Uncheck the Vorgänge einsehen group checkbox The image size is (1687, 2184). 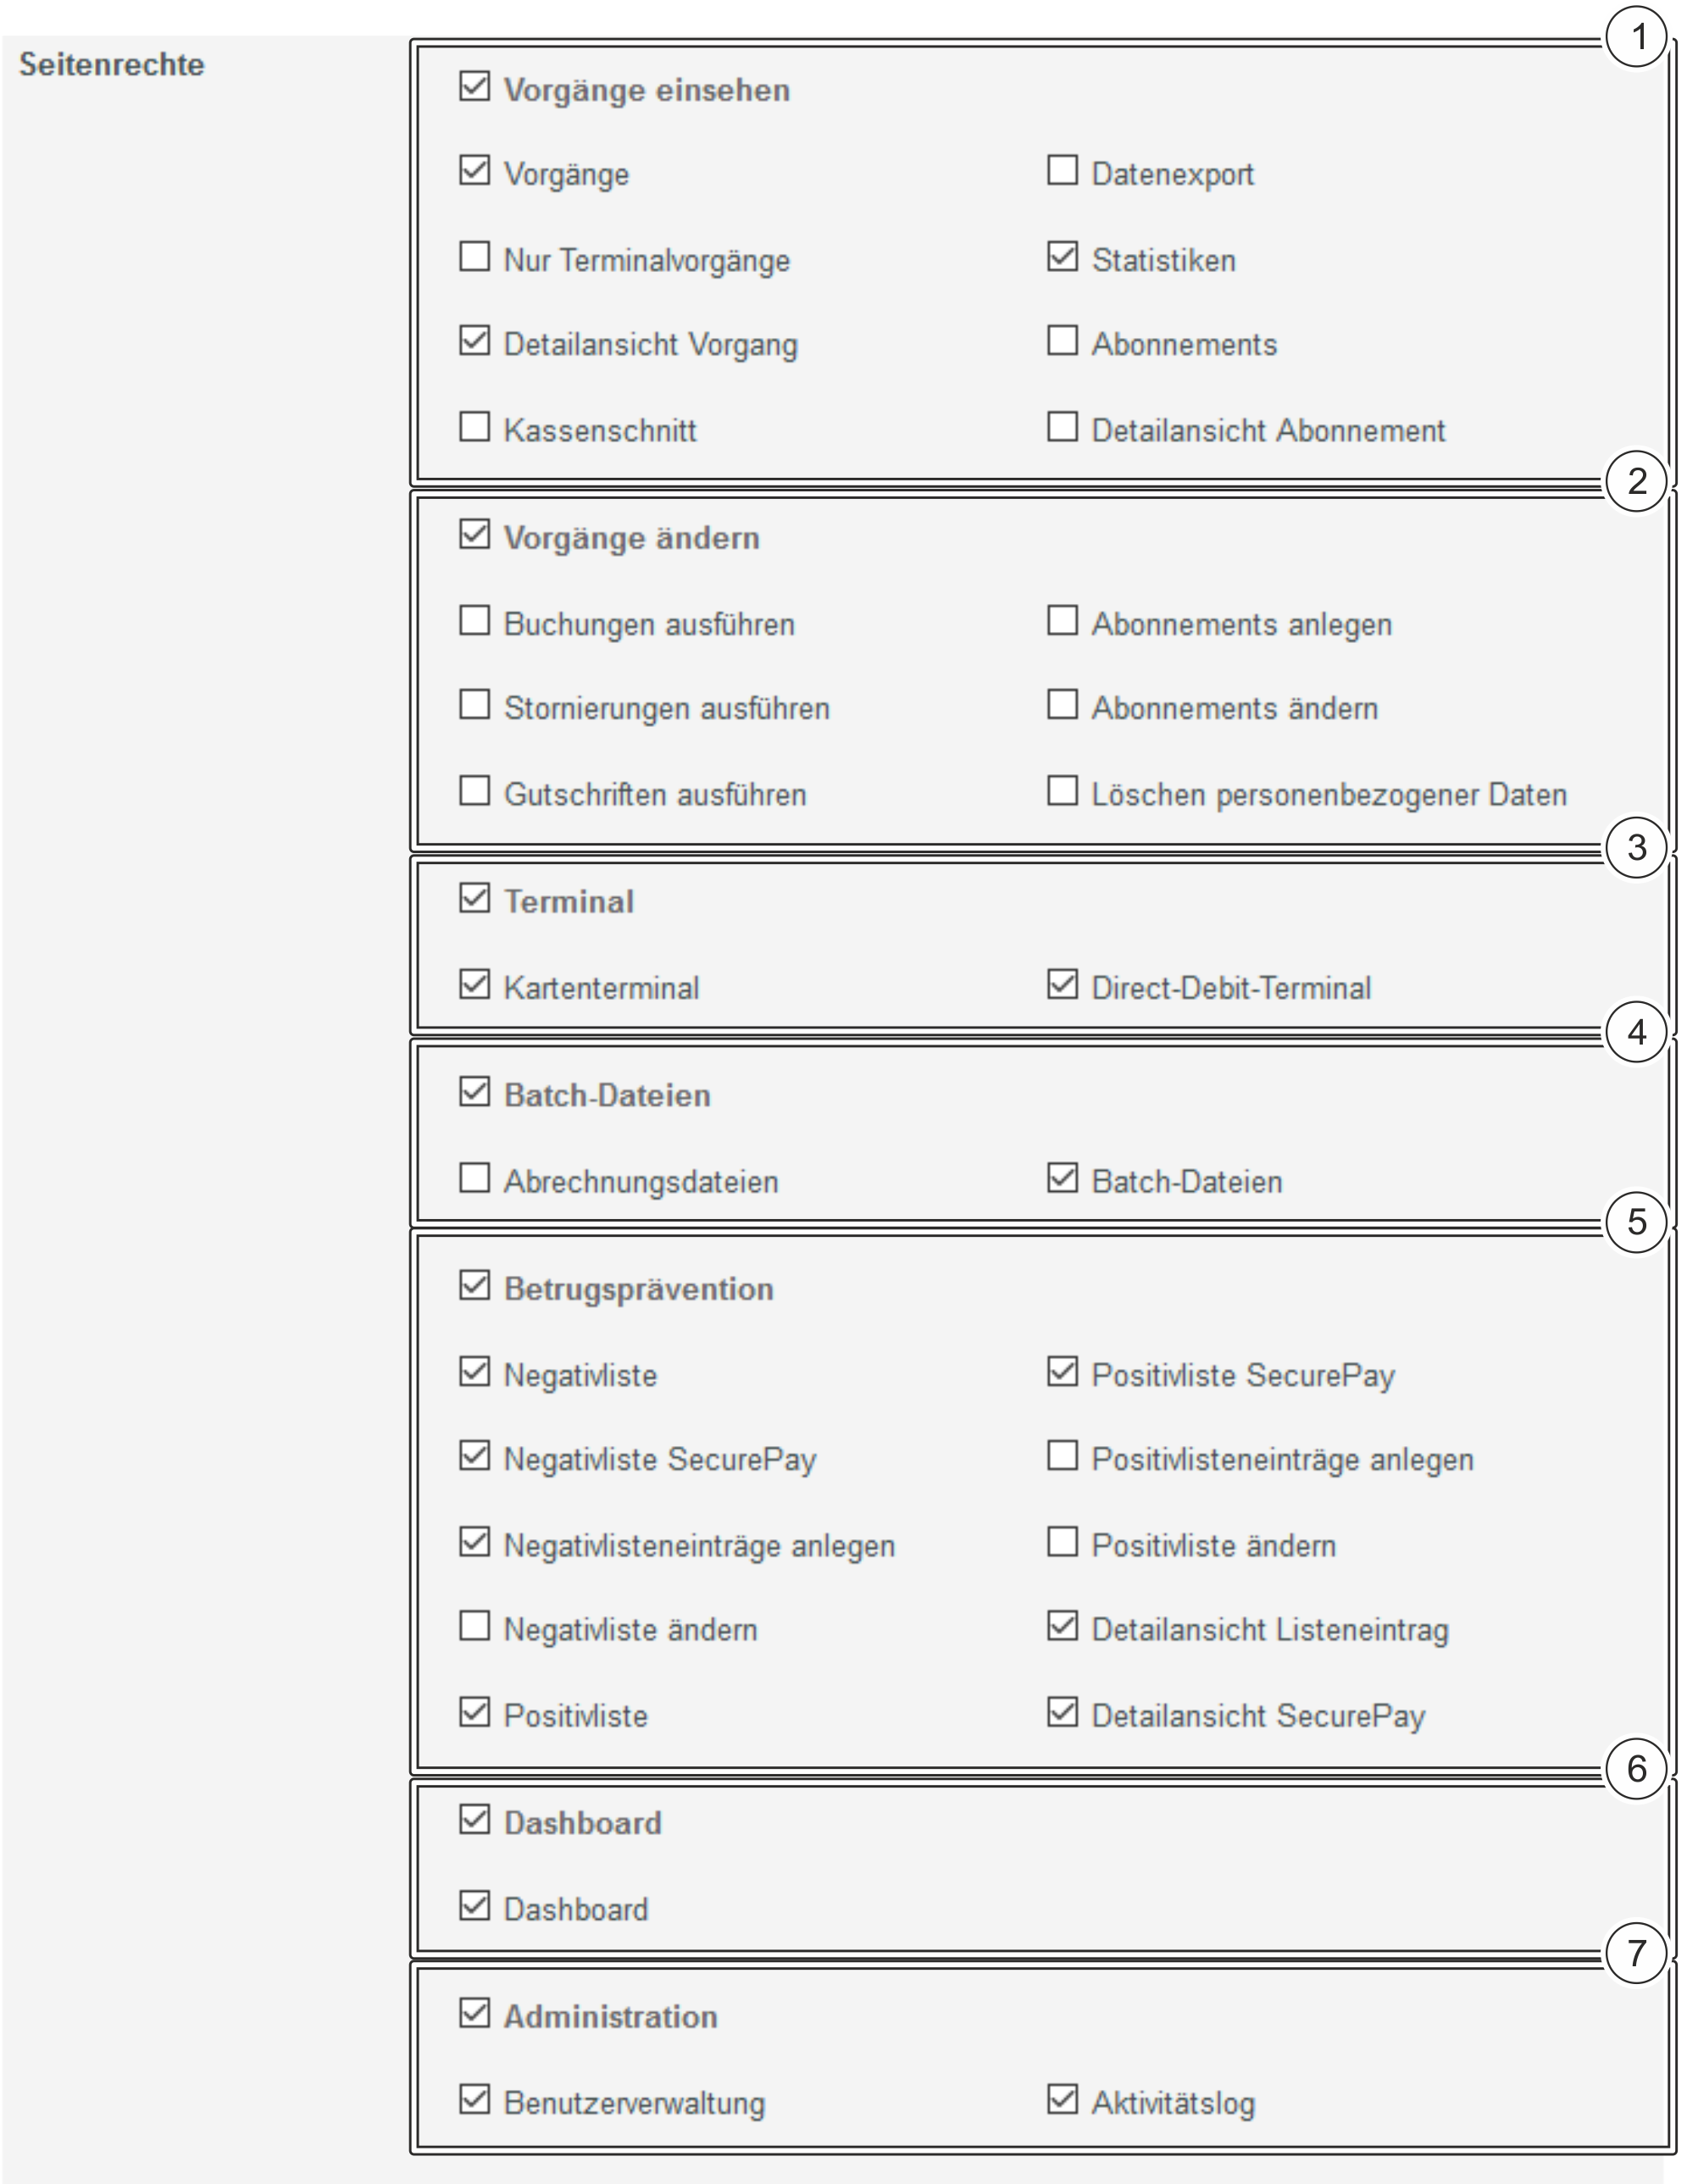[x=474, y=87]
